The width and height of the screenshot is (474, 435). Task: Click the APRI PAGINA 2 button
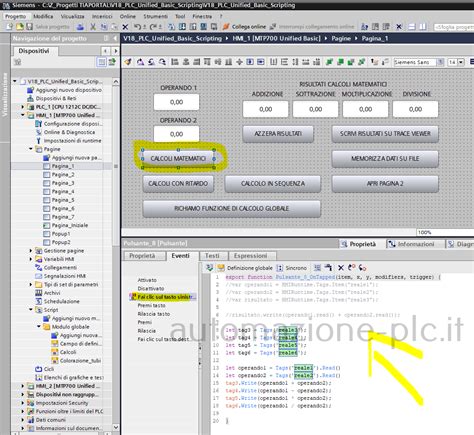385,184
